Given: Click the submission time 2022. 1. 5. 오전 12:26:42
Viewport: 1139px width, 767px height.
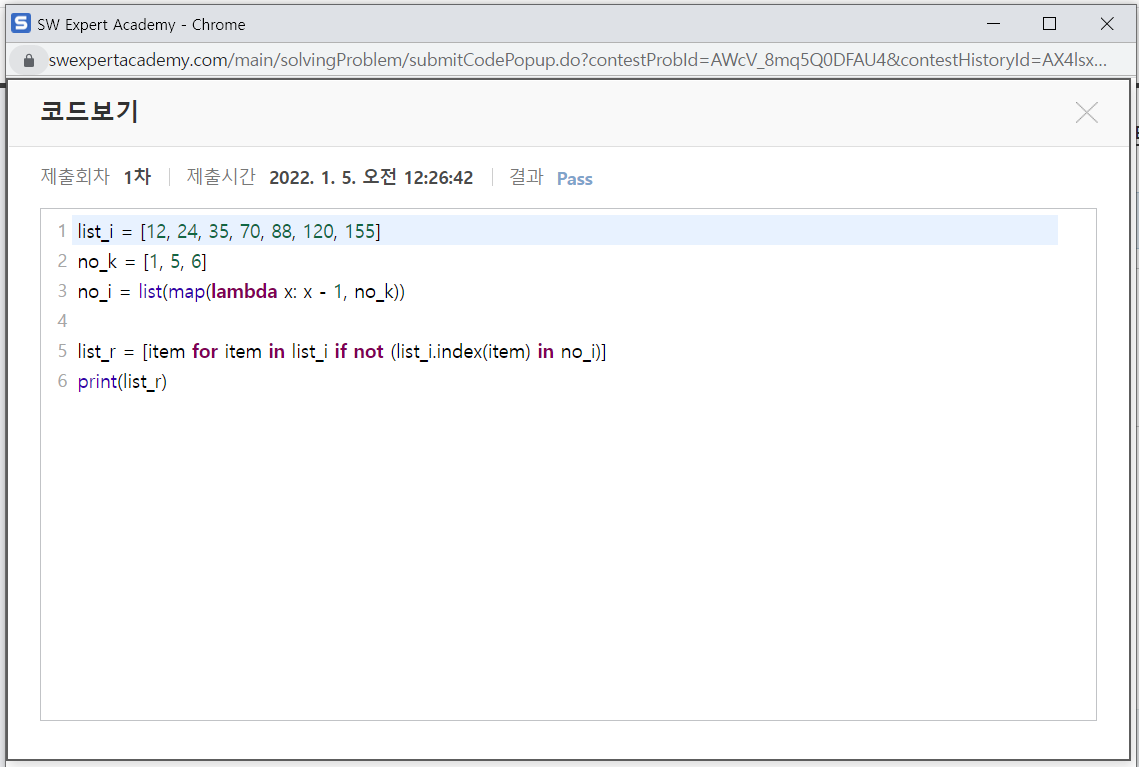Looking at the screenshot, I should tap(371, 178).
